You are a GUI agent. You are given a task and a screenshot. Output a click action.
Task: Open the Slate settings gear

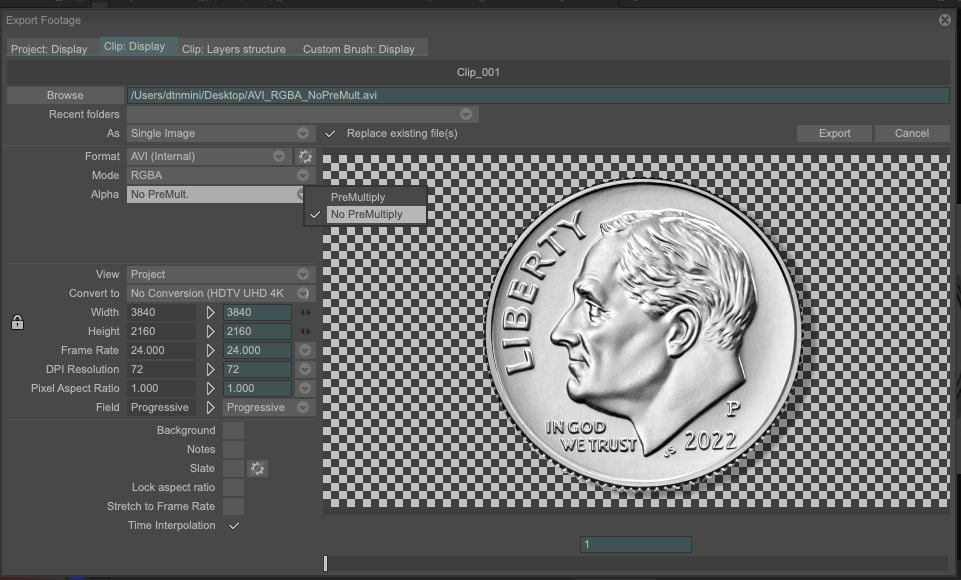click(x=257, y=468)
